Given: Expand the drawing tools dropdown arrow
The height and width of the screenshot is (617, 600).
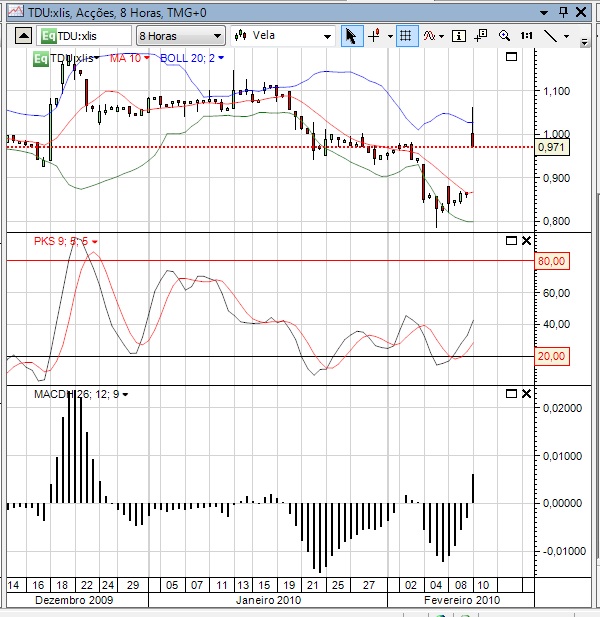Looking at the screenshot, I should (x=566, y=36).
